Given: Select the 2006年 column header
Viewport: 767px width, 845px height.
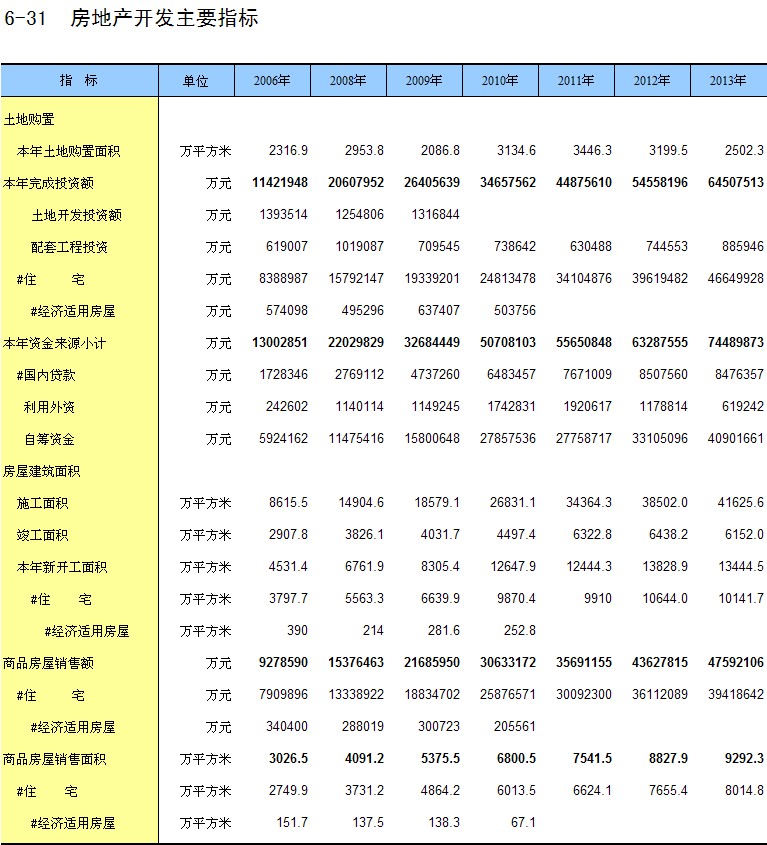Looking at the screenshot, I should (272, 81).
